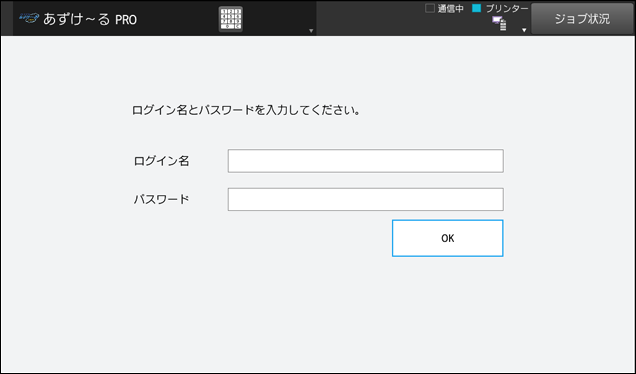Expand the dropdown arrow beside keypad
636x374 pixels.
pyautogui.click(x=311, y=30)
